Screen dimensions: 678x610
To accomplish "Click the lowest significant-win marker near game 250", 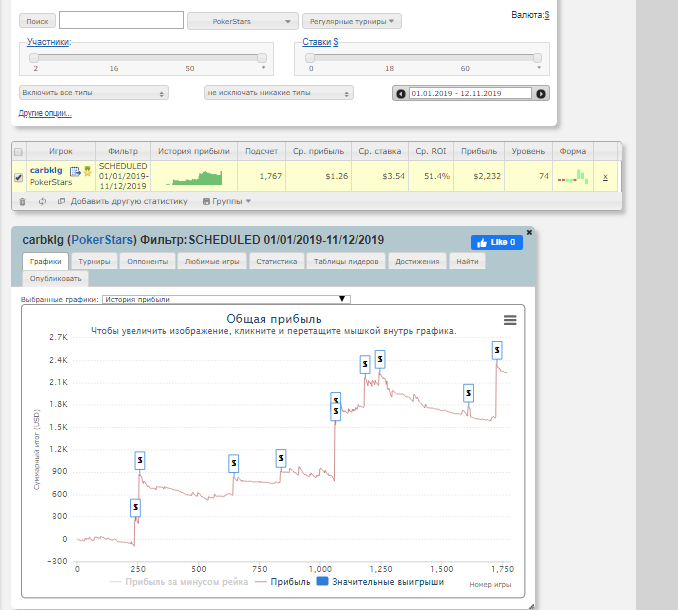I will 135,508.
